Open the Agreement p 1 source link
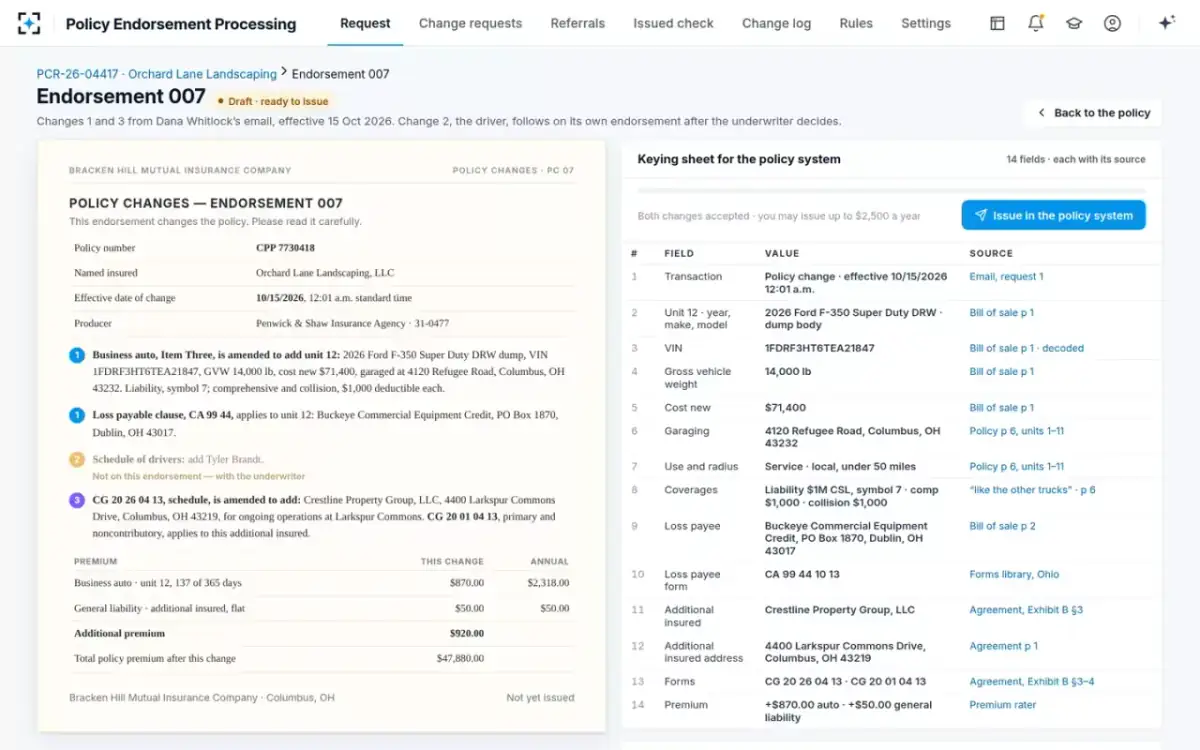Screen dimensions: 1200x750 pyautogui.click(x=1003, y=646)
